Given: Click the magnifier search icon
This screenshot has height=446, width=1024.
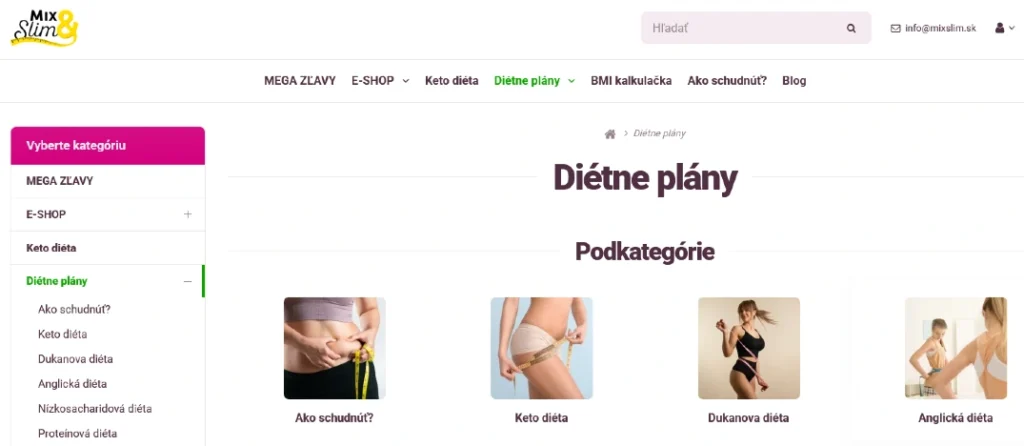Looking at the screenshot, I should tap(851, 28).
